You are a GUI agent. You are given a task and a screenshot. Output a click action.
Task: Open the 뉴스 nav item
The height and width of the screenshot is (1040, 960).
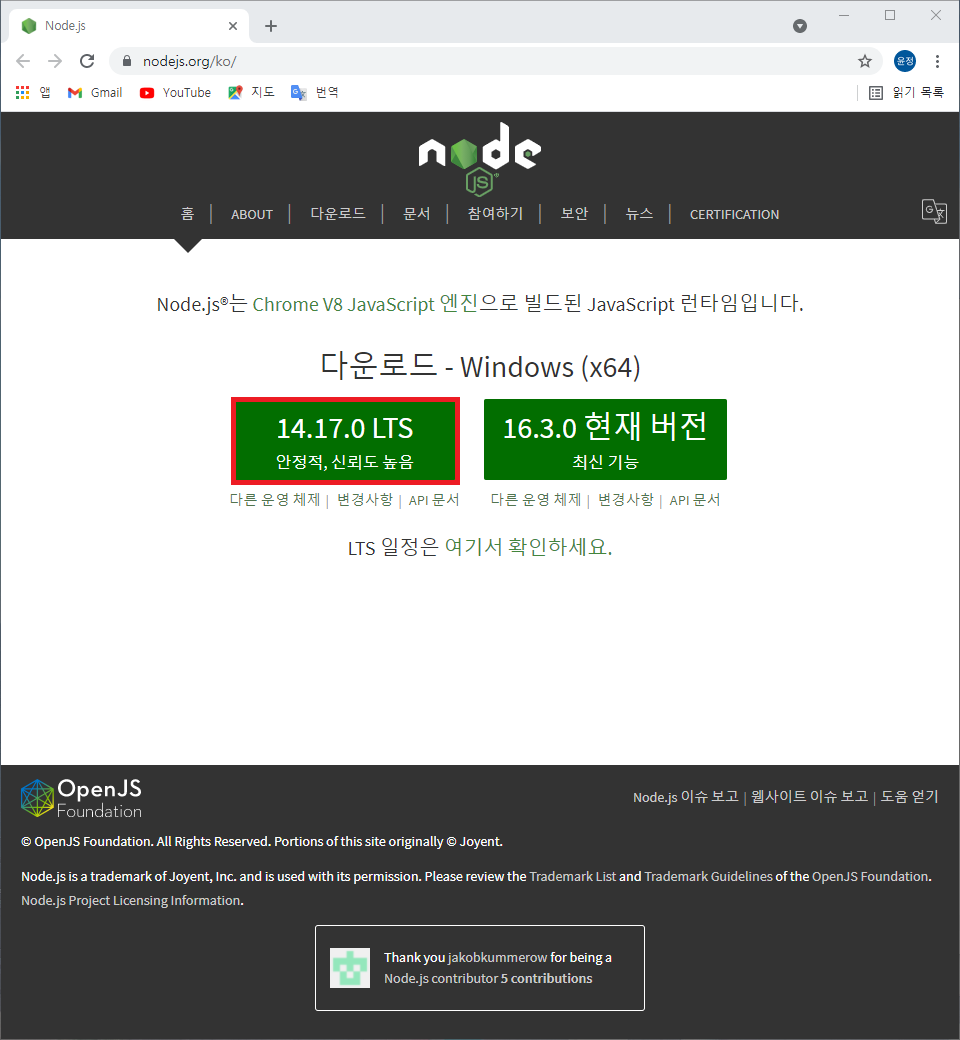639,214
